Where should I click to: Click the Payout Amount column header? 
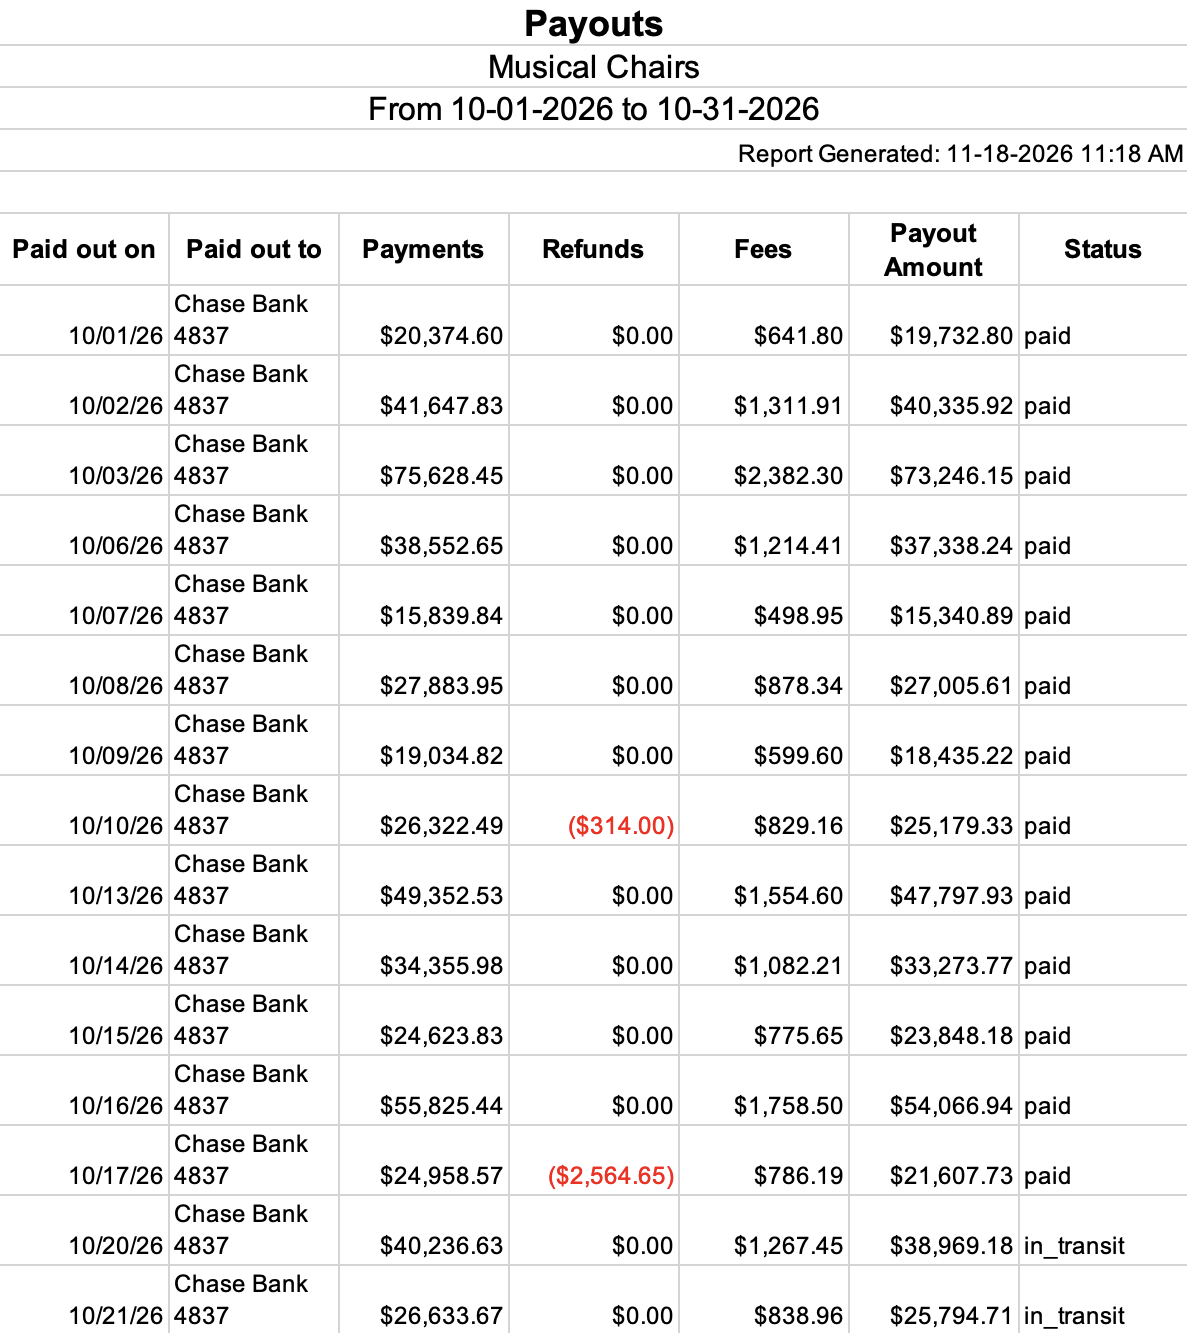coord(934,249)
